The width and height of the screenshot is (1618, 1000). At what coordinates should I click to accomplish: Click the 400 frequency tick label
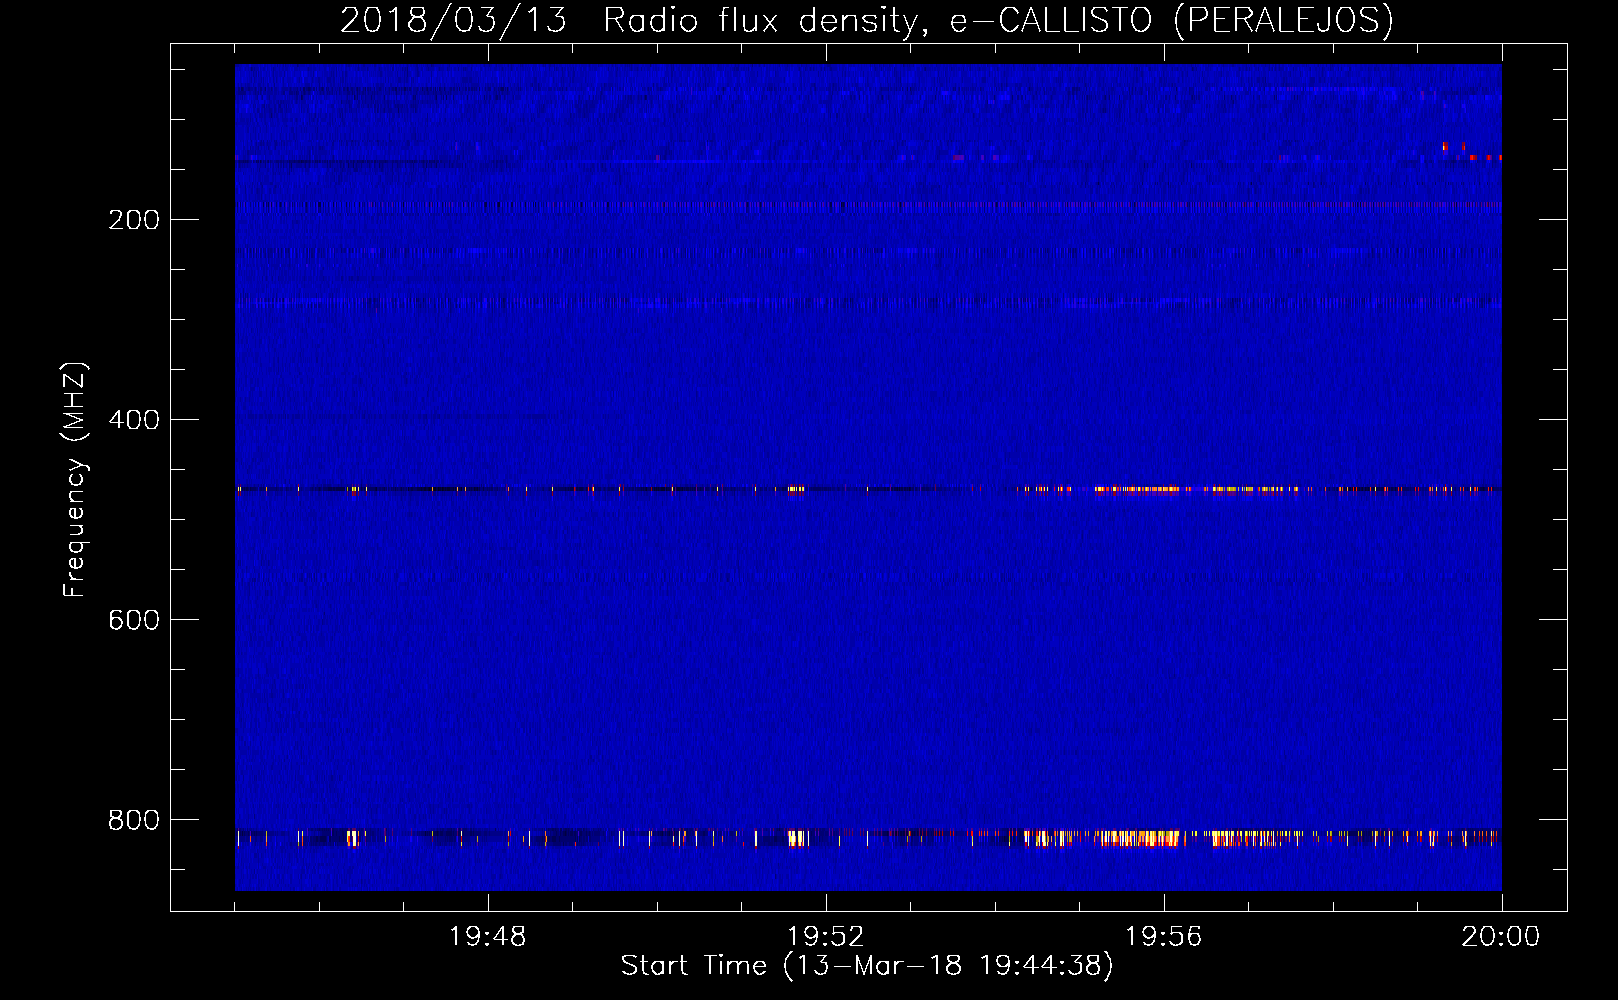[x=134, y=420]
